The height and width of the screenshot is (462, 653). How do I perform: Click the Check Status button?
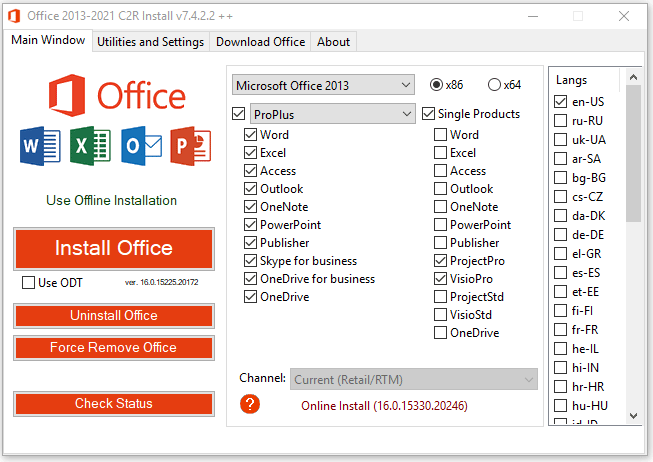[x=114, y=404]
